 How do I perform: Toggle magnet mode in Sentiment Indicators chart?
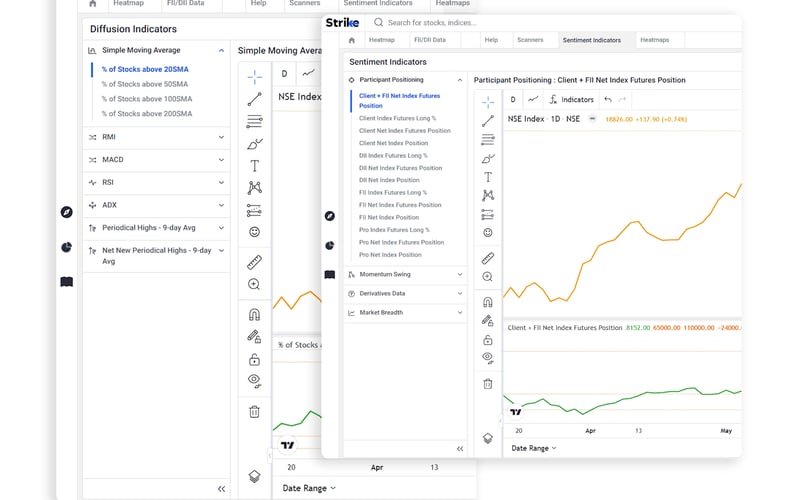click(x=488, y=302)
